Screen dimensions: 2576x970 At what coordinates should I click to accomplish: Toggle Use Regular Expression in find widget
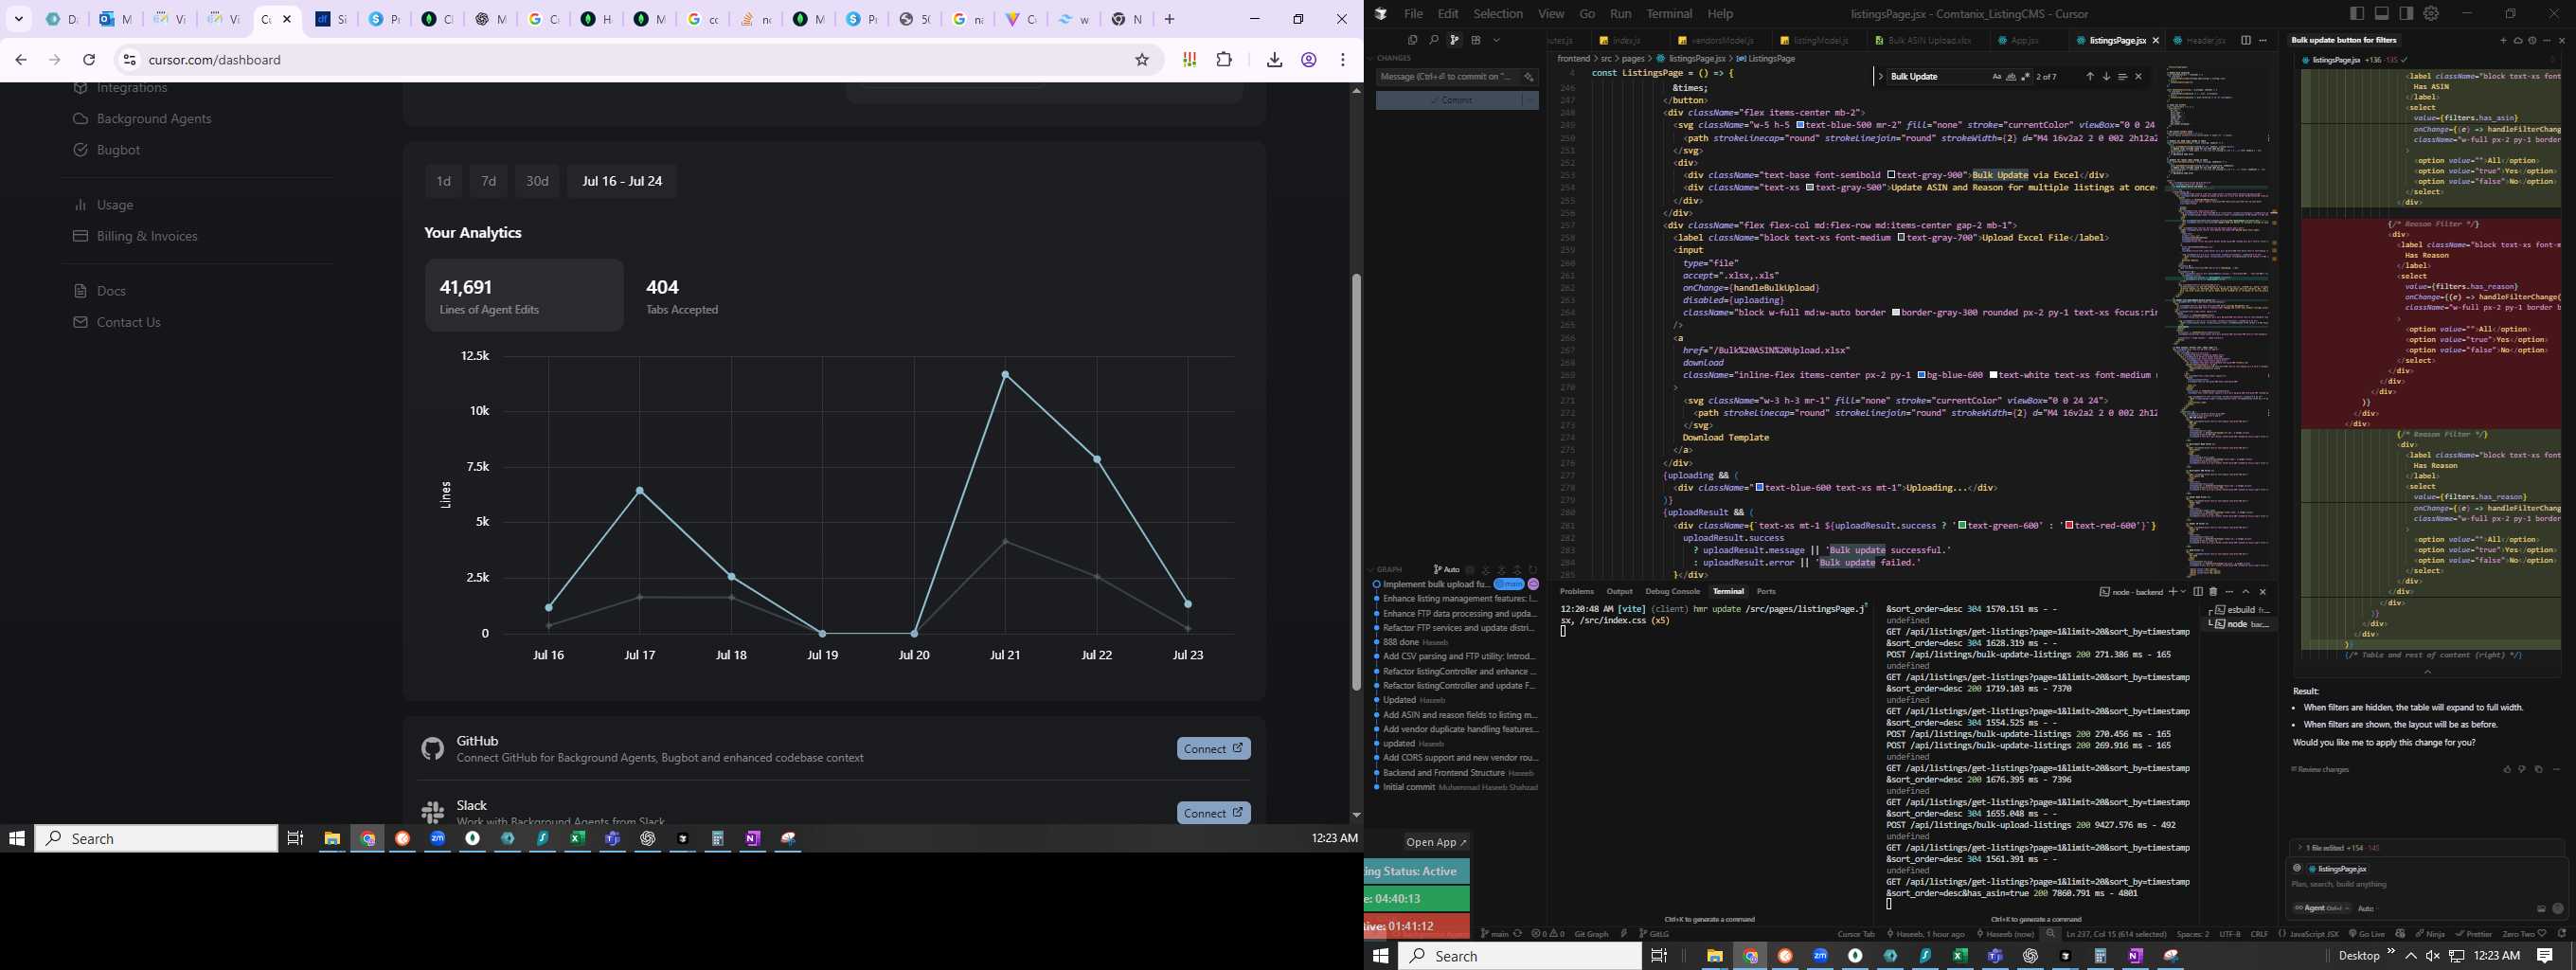(x=2026, y=76)
